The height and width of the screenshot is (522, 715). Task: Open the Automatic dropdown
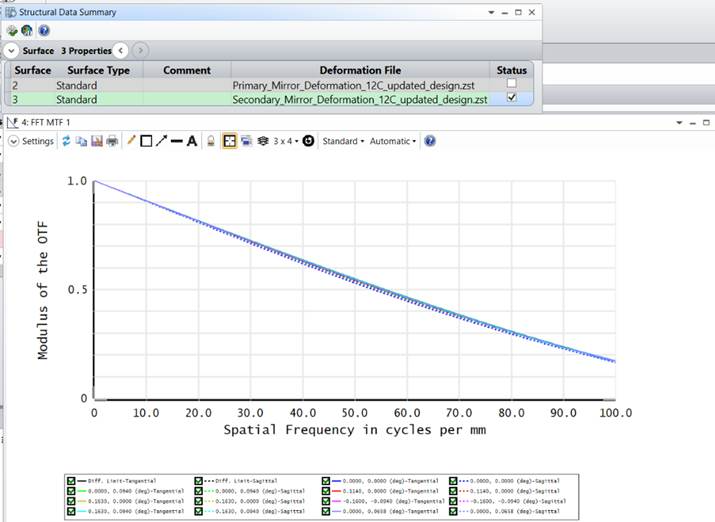coord(393,141)
